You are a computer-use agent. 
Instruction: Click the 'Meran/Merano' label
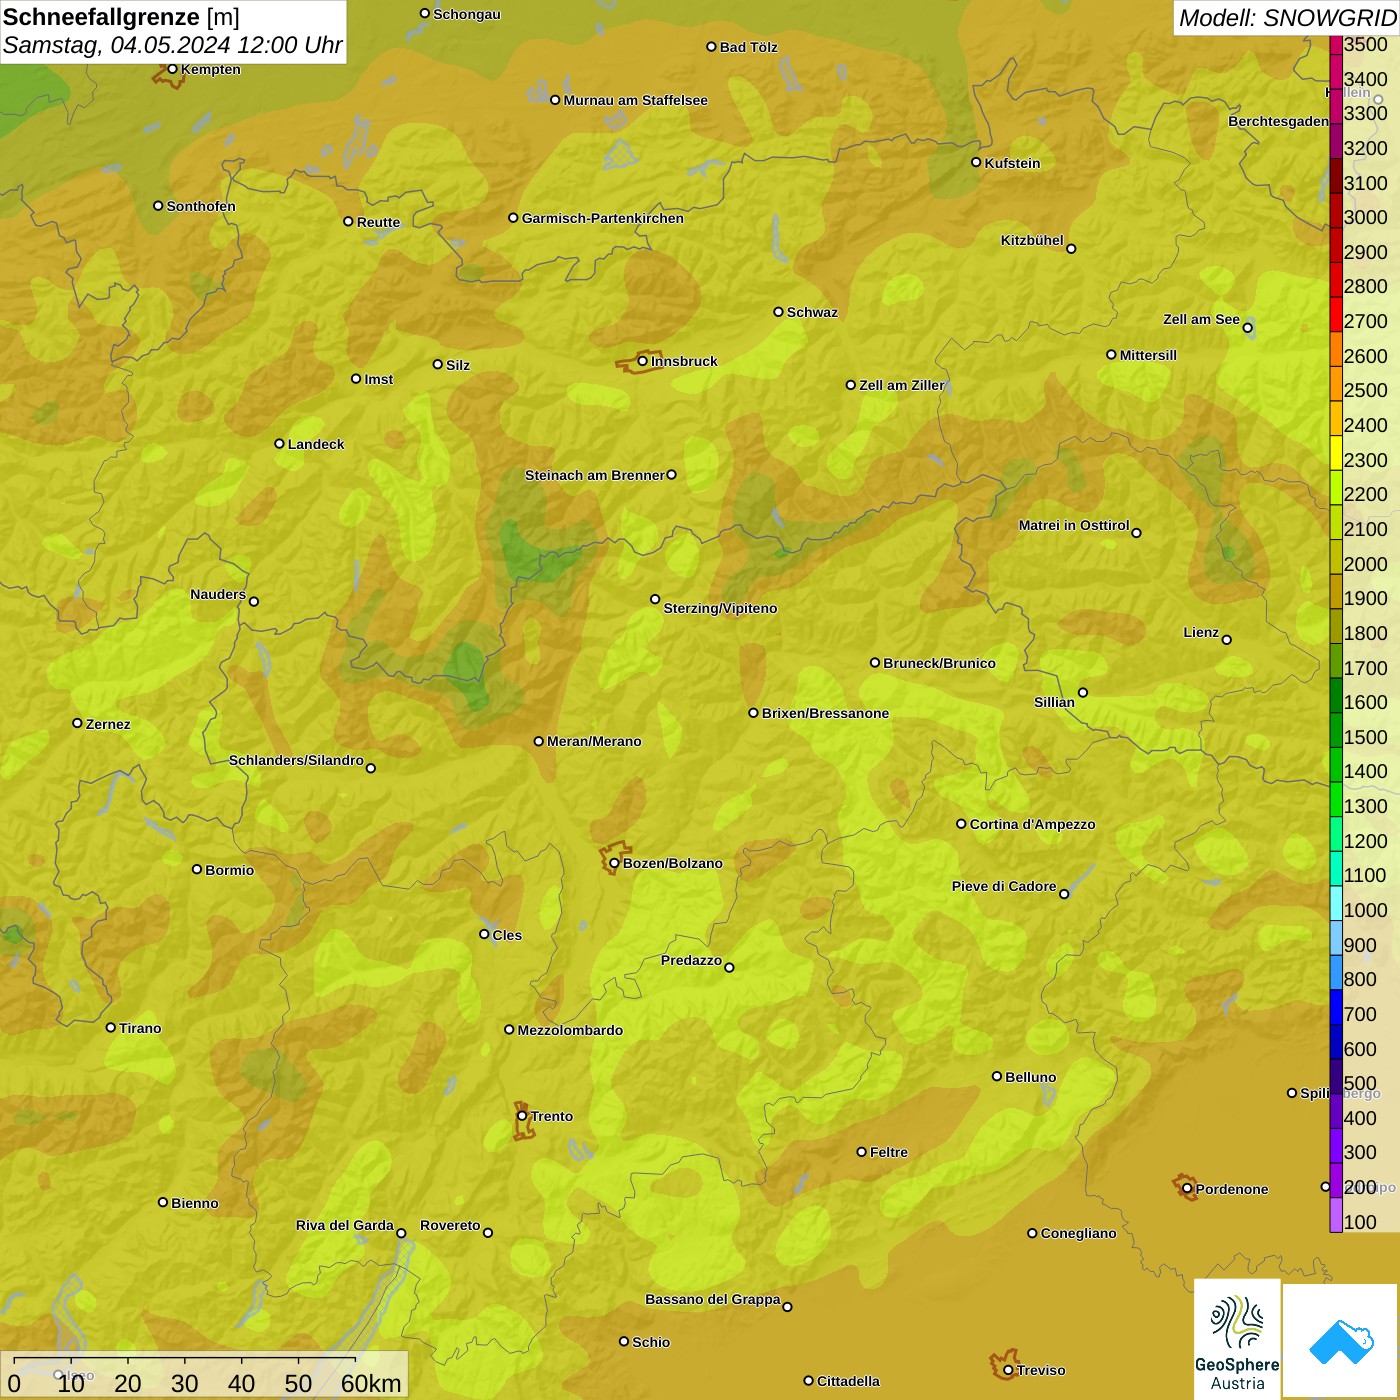click(x=594, y=741)
